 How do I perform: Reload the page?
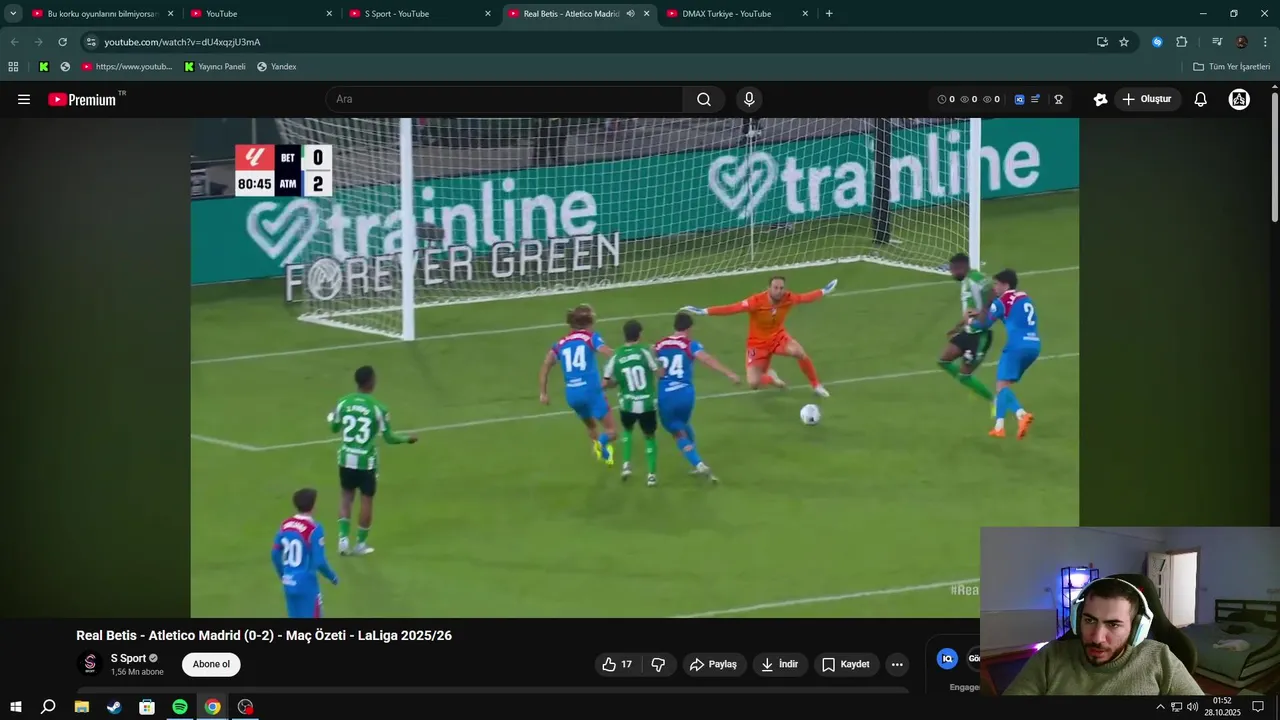(x=62, y=42)
